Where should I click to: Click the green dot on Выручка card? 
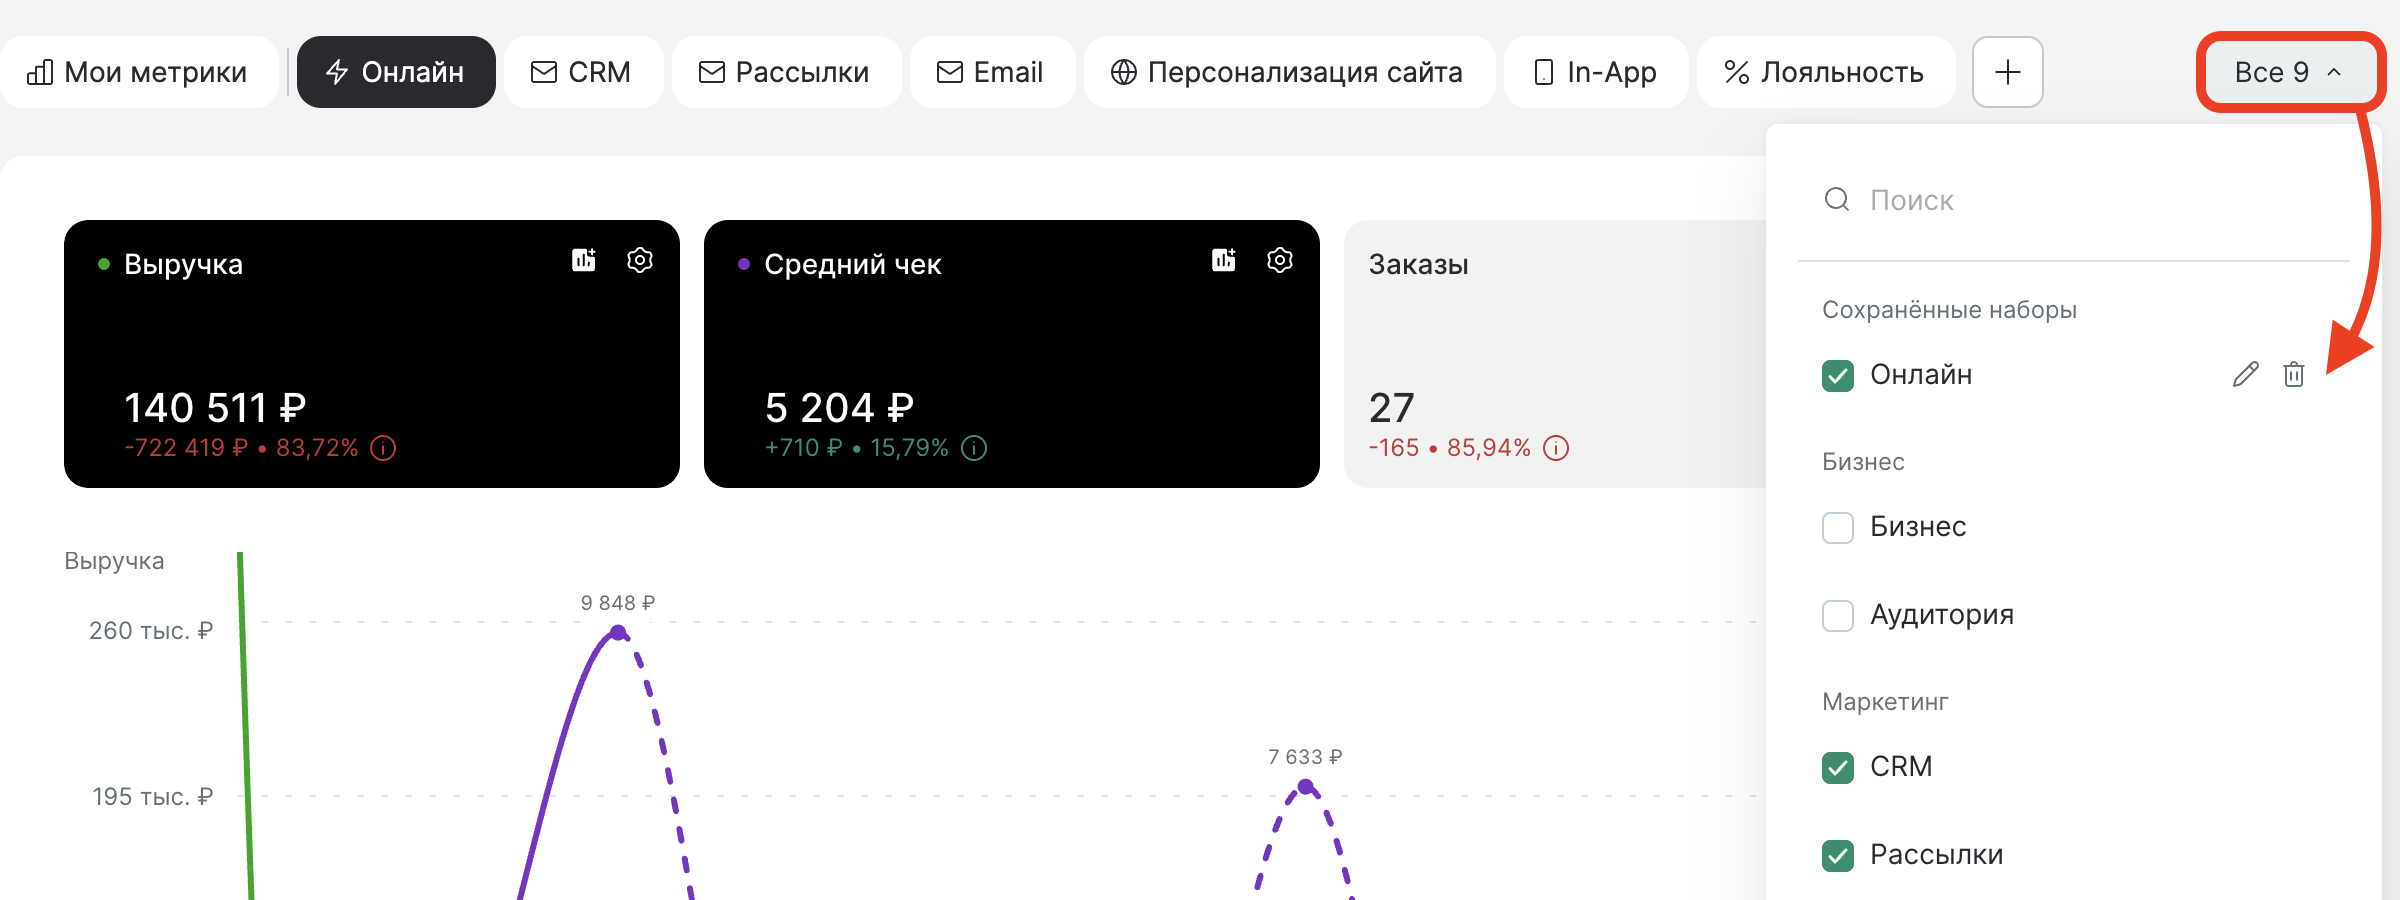point(104,264)
